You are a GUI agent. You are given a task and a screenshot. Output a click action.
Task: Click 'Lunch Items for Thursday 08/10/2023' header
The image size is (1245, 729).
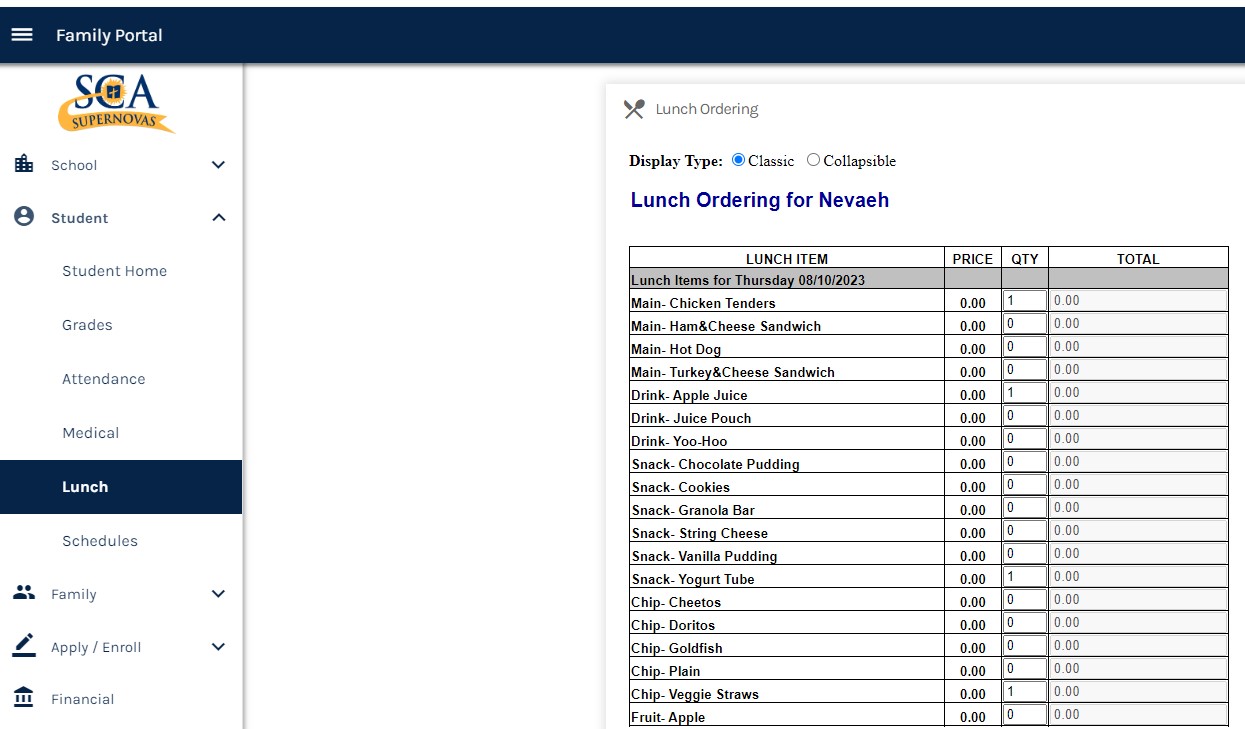coord(748,280)
